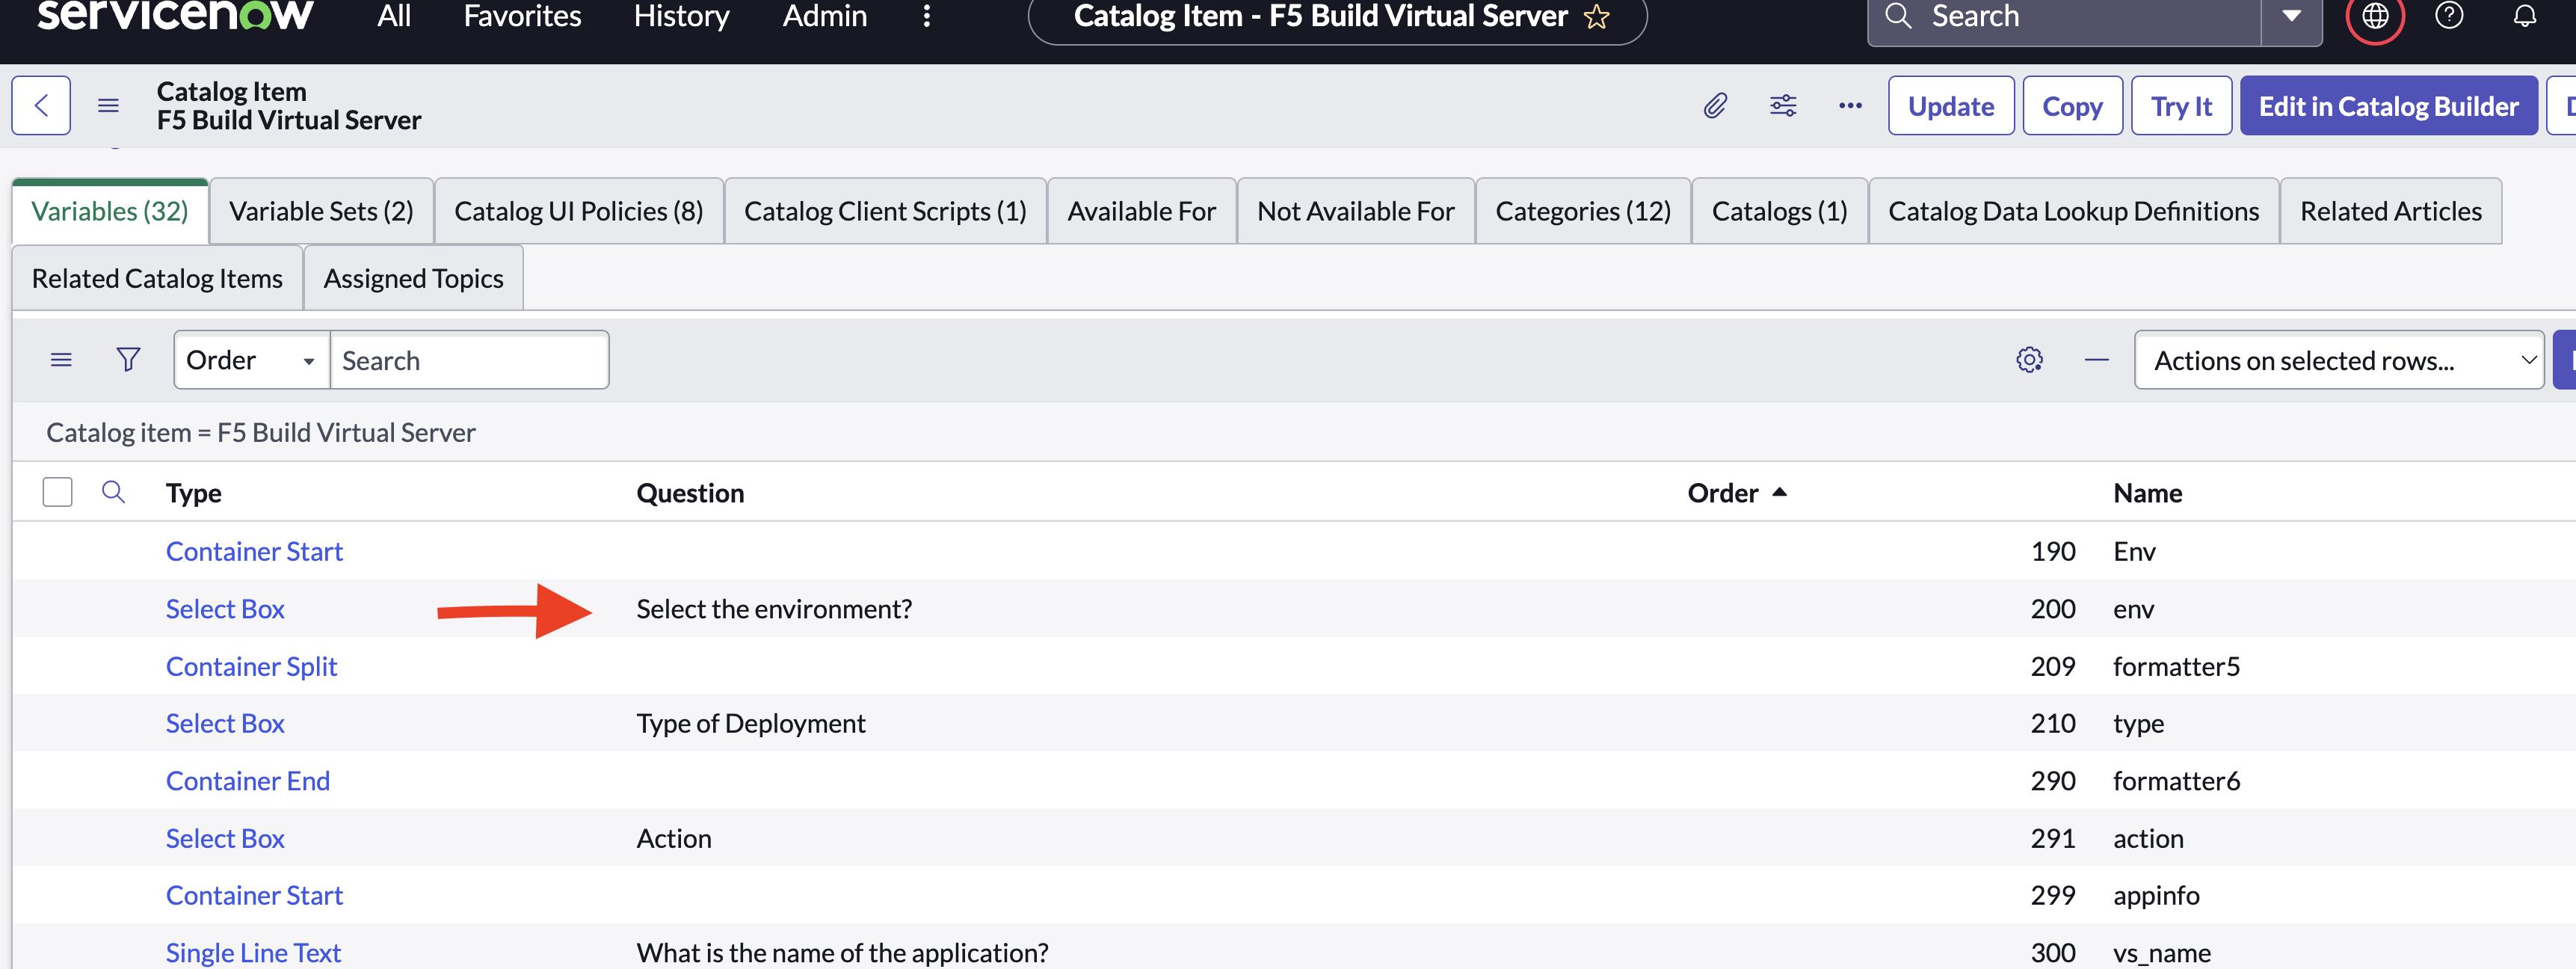Click the list Search input field
The height and width of the screenshot is (969, 2576).
[468, 360]
